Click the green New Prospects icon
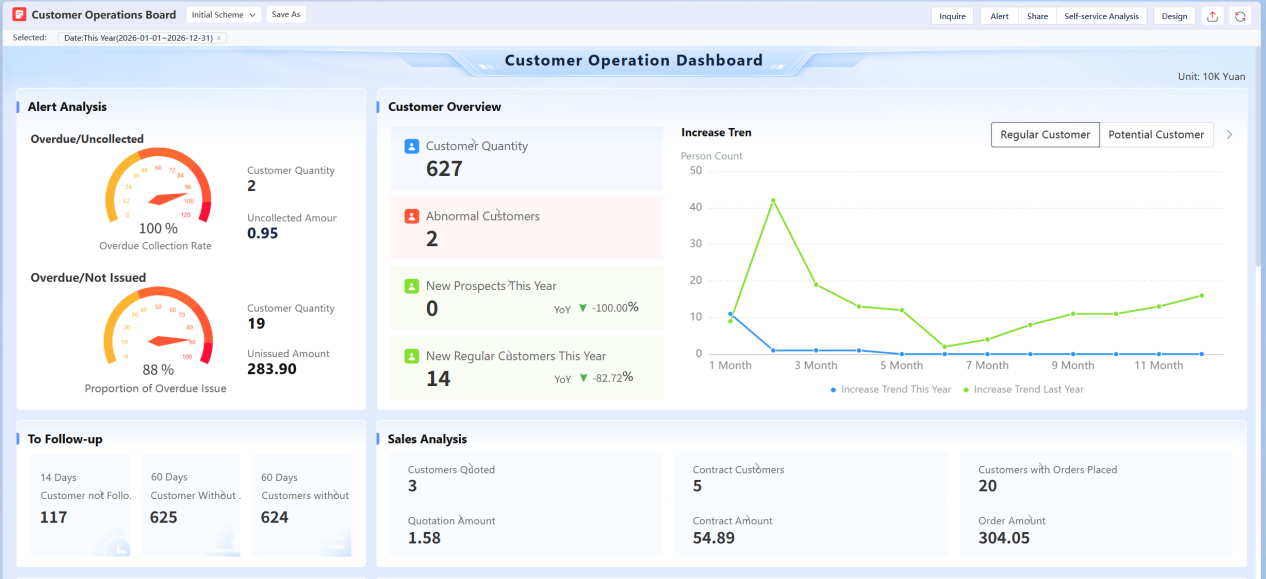This screenshot has height=579, width=1266. point(411,286)
